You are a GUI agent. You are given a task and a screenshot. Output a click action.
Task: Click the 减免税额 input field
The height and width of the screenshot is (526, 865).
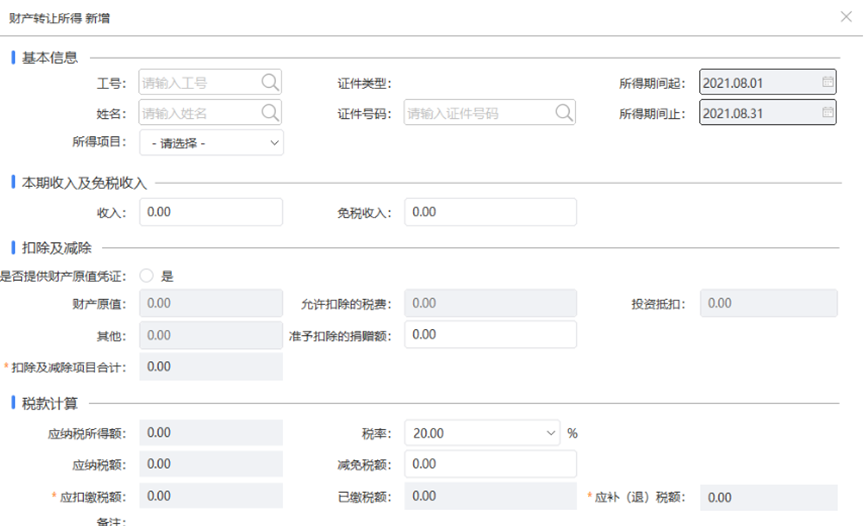coord(490,464)
